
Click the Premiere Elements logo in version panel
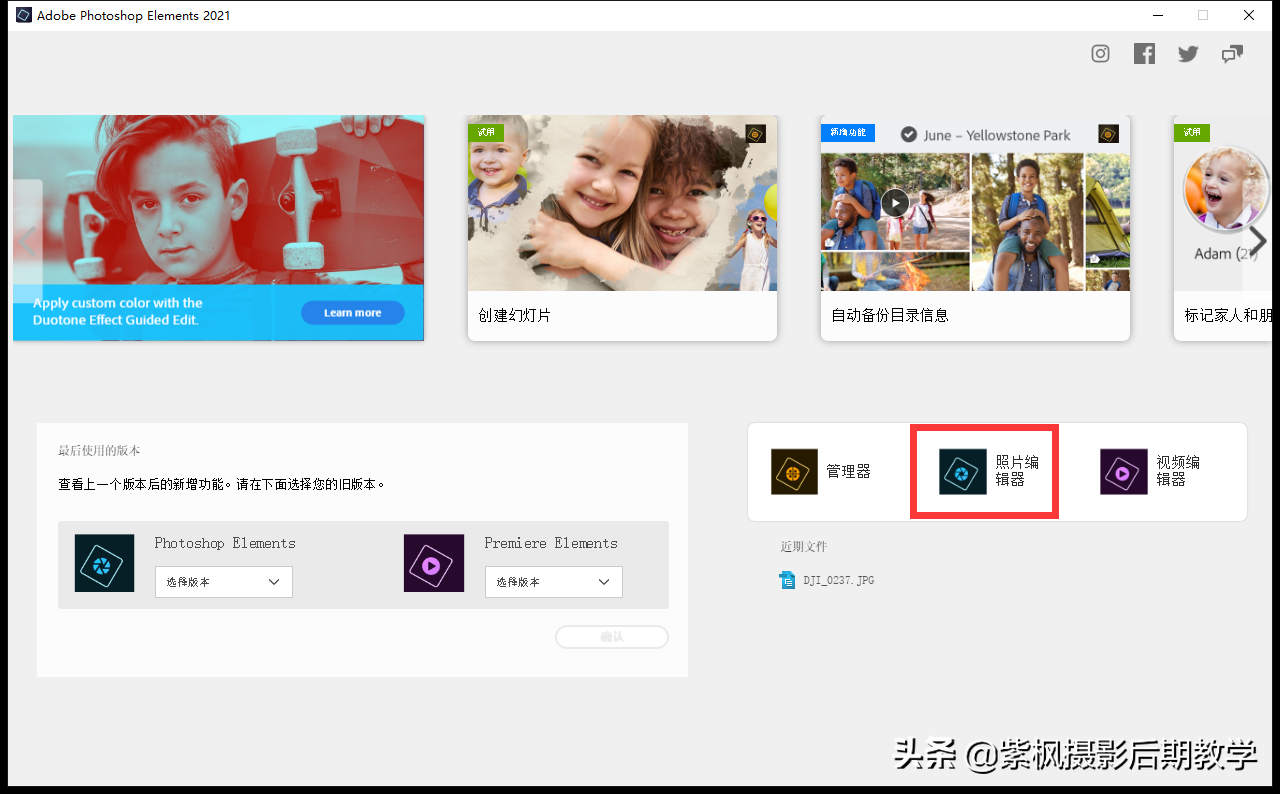click(434, 563)
